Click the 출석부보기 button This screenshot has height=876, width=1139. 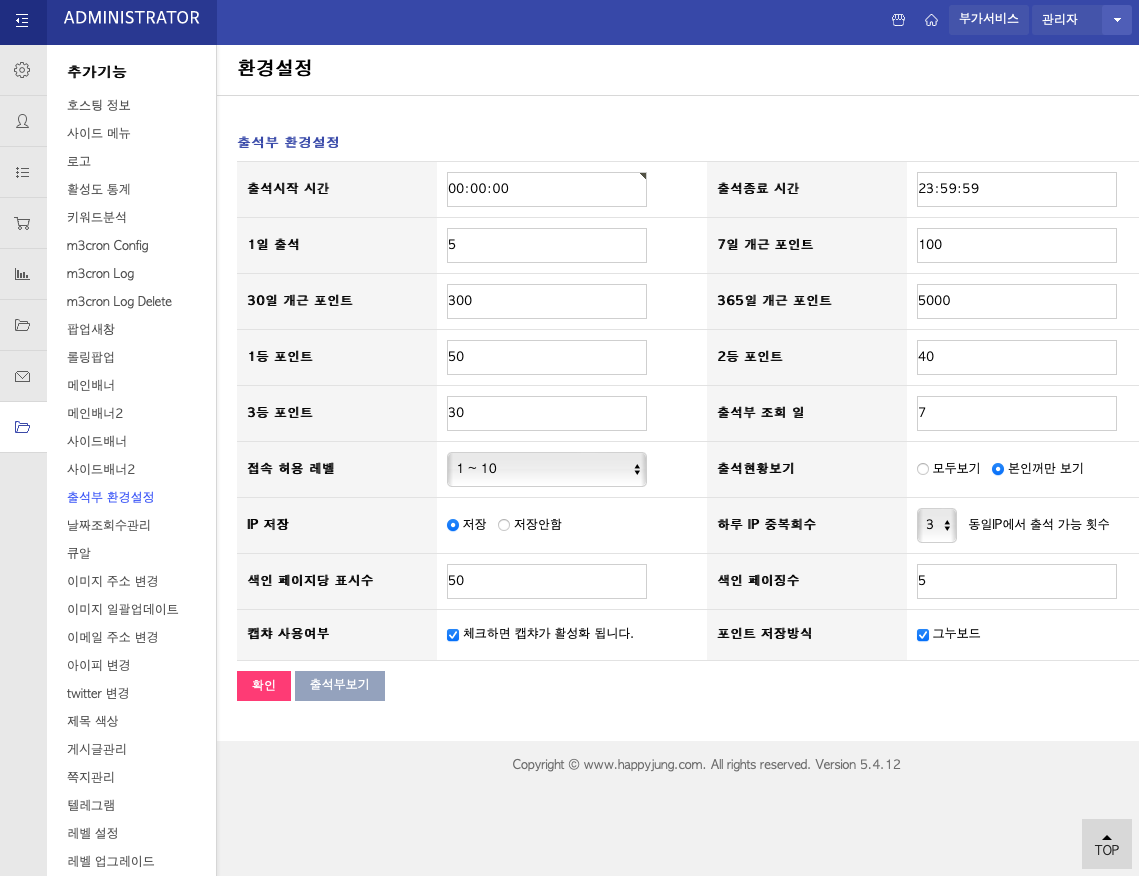pos(340,685)
